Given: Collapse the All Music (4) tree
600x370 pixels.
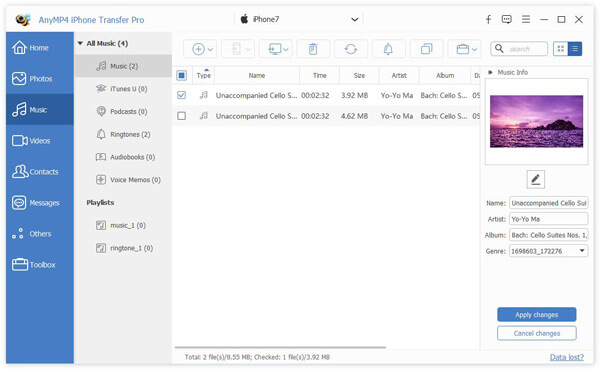Looking at the screenshot, I should click(80, 43).
